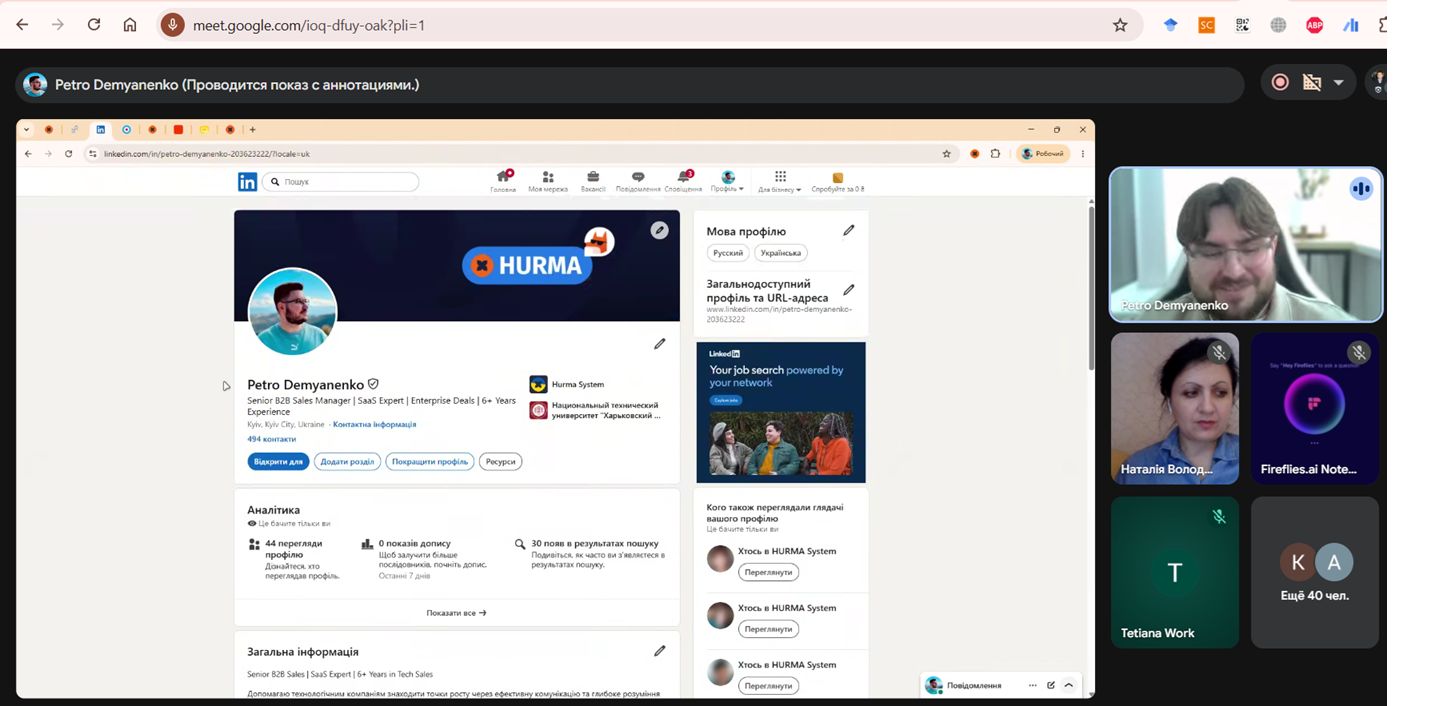Open the outer browser's home page button
Image resolution: width=1429 pixels, height=706 pixels.
click(x=130, y=25)
